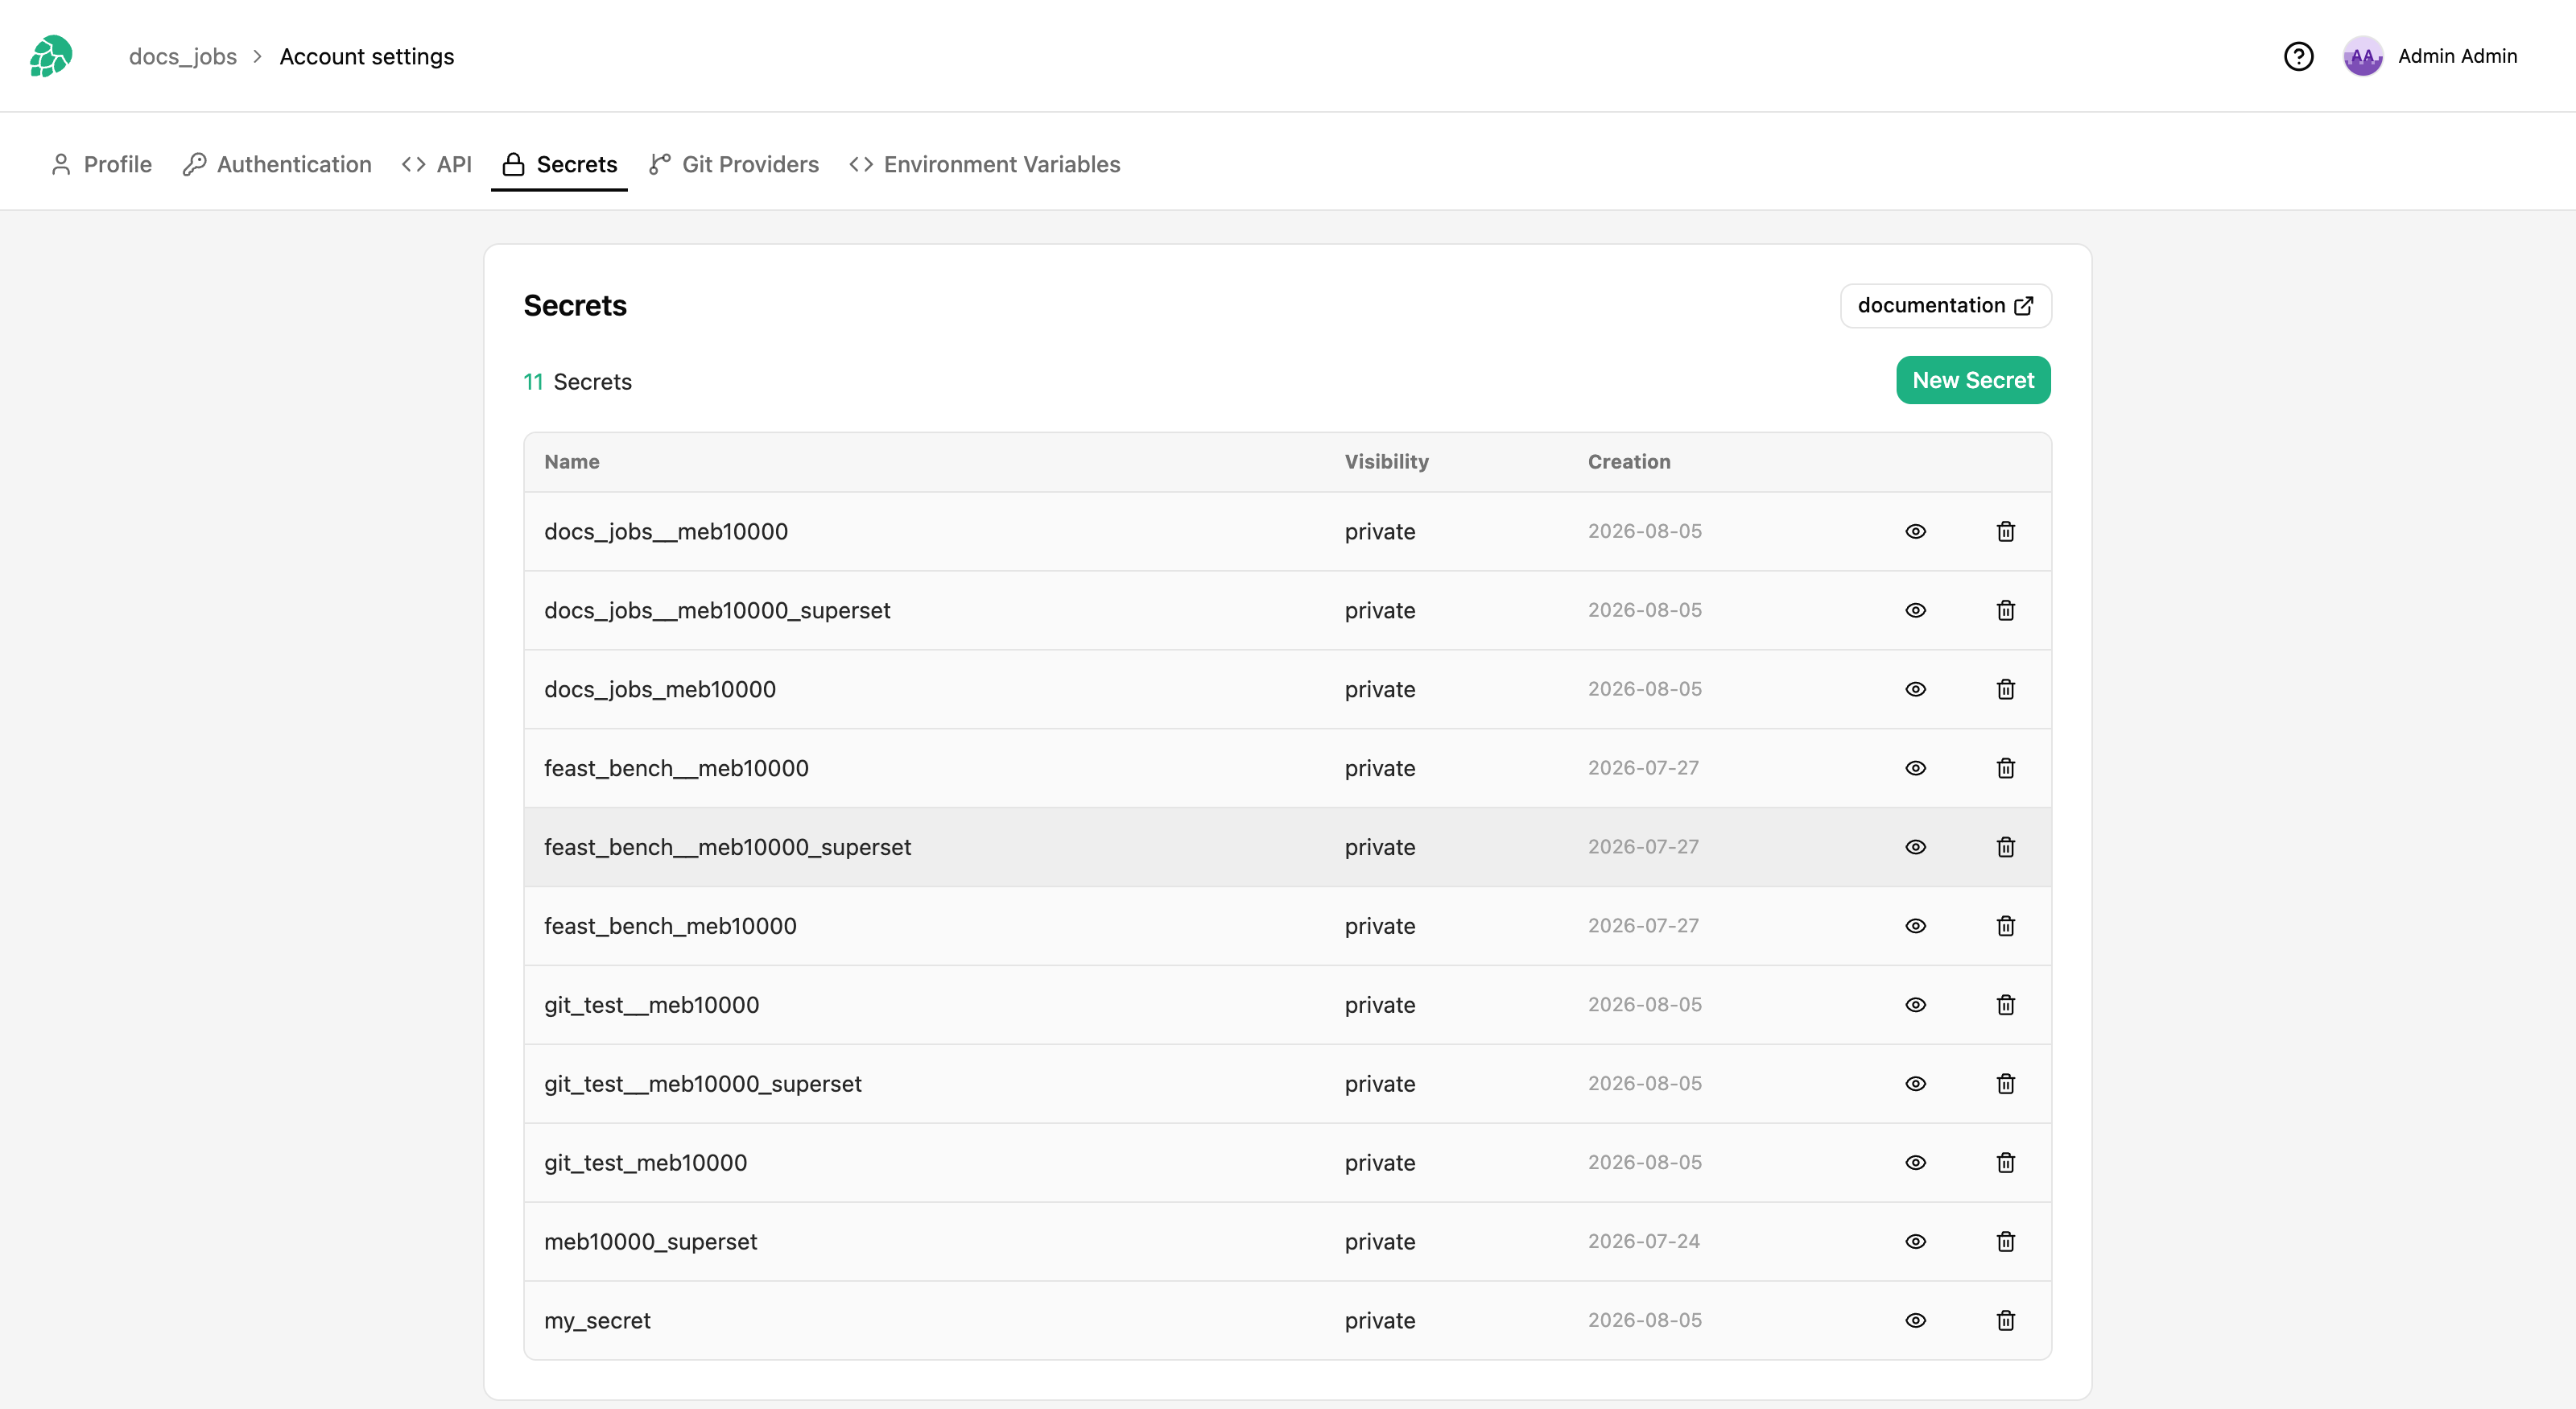
Task: Show value of docs_jobs_meb10000 secret
Action: [x=1916, y=689]
